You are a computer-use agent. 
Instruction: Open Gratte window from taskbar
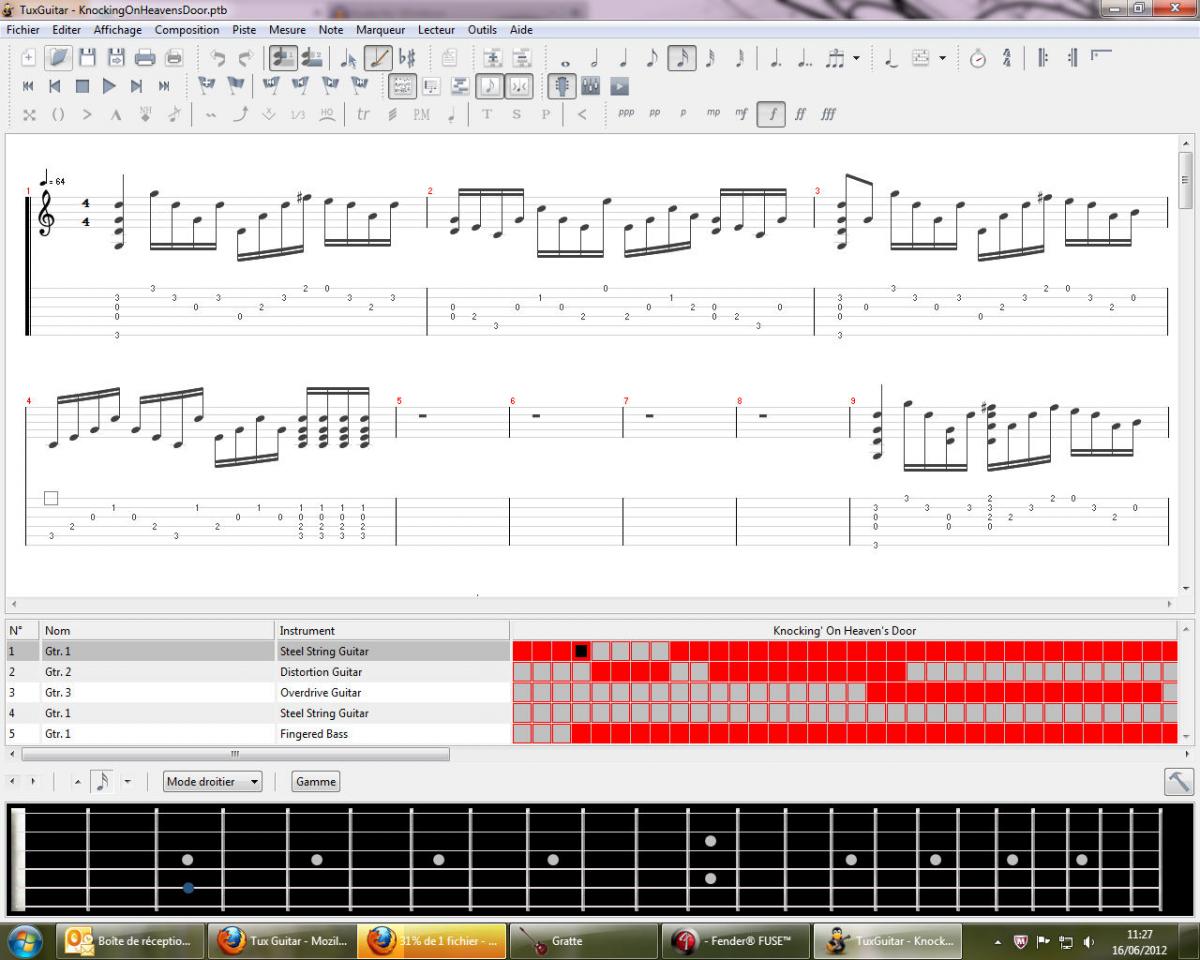pyautogui.click(x=584, y=941)
